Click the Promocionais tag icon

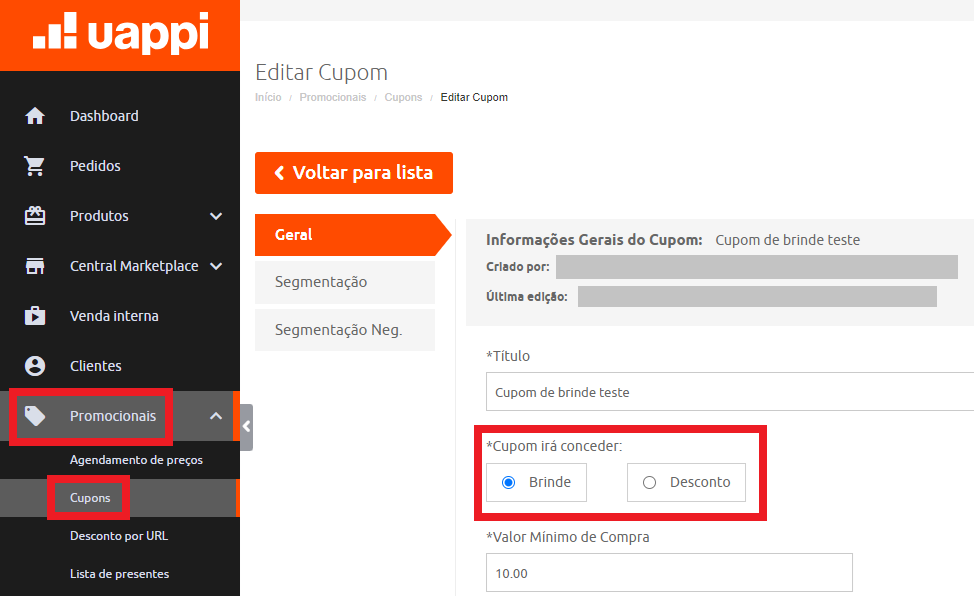[35, 416]
